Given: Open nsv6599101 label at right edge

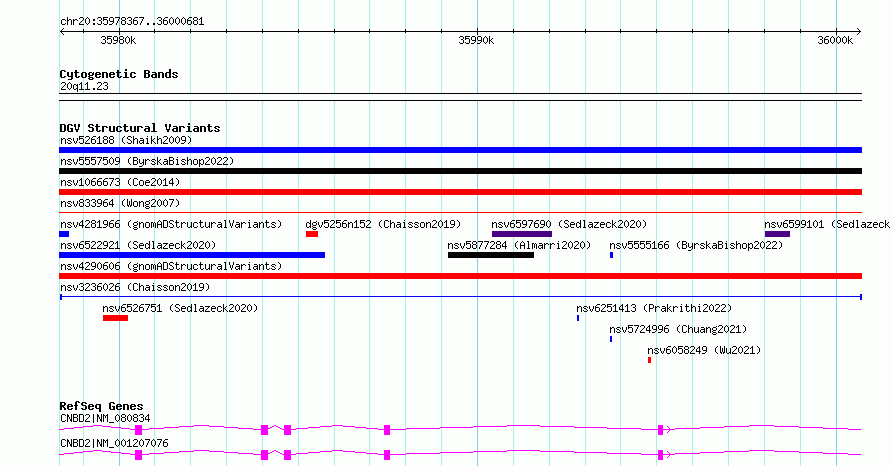Looking at the screenshot, I should coord(827,224).
